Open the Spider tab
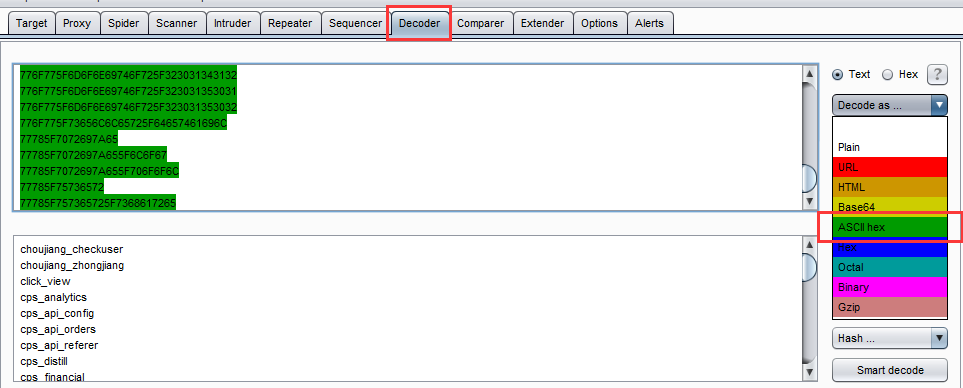The height and width of the screenshot is (388, 963). tap(123, 23)
